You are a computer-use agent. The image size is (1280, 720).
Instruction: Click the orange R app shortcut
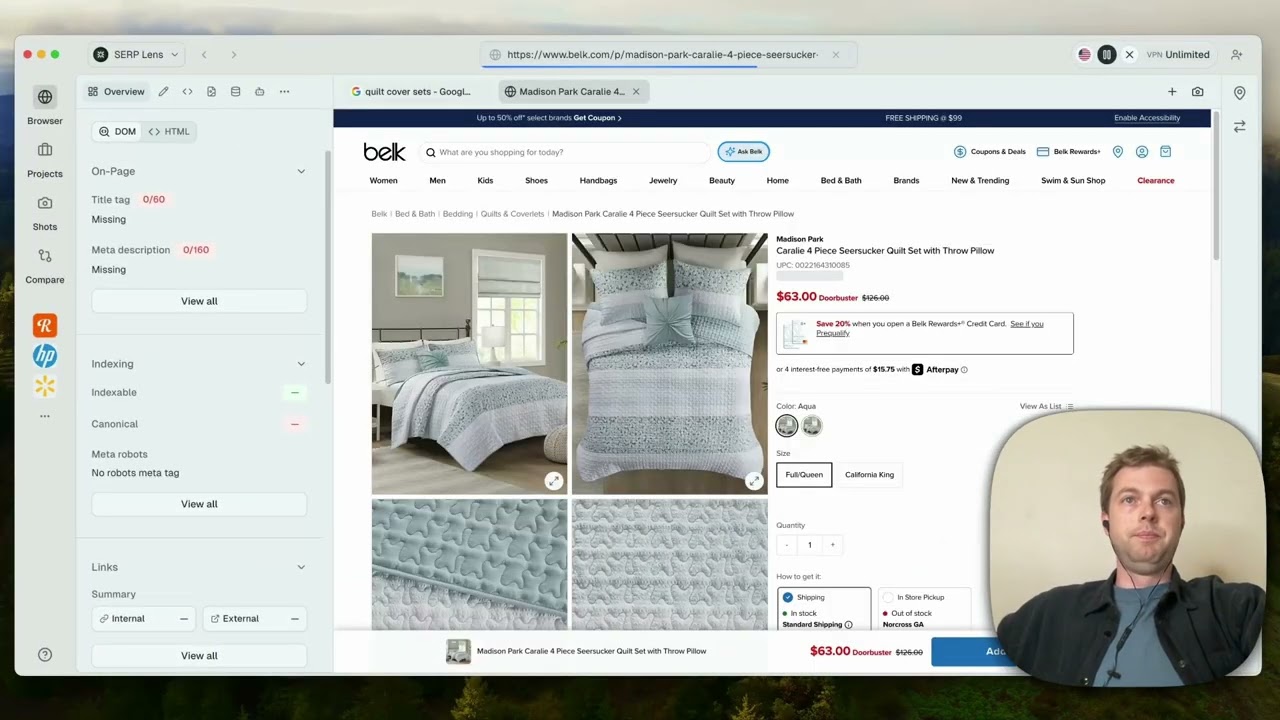tap(45, 325)
